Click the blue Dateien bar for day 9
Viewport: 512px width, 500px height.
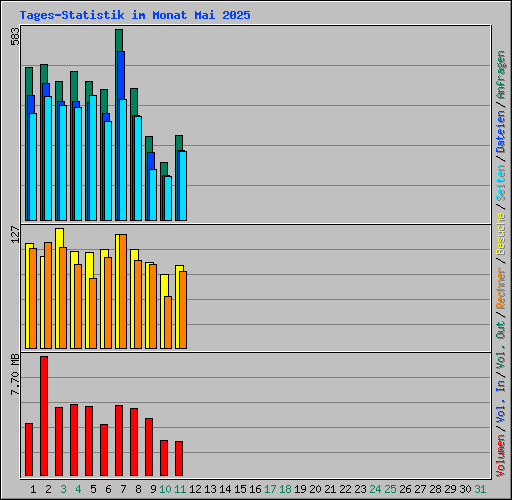[151, 161]
